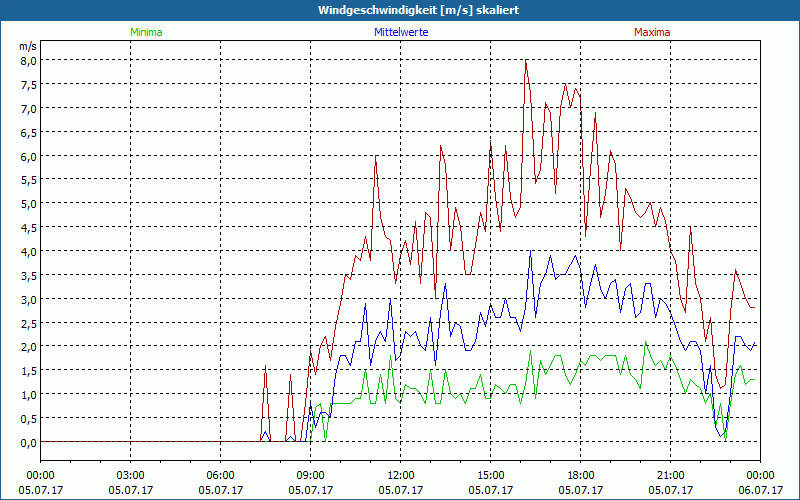Click the '15:00' time label
800x500 pixels.
pos(490,476)
